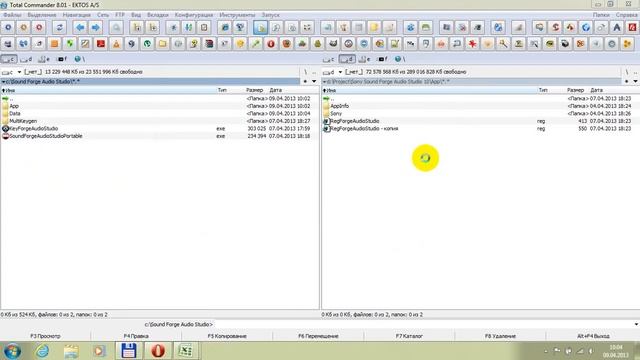Image resolution: width=640 pixels, height=360 pixels.
Task: Open the Excel taskbar icon
Action: point(186,351)
